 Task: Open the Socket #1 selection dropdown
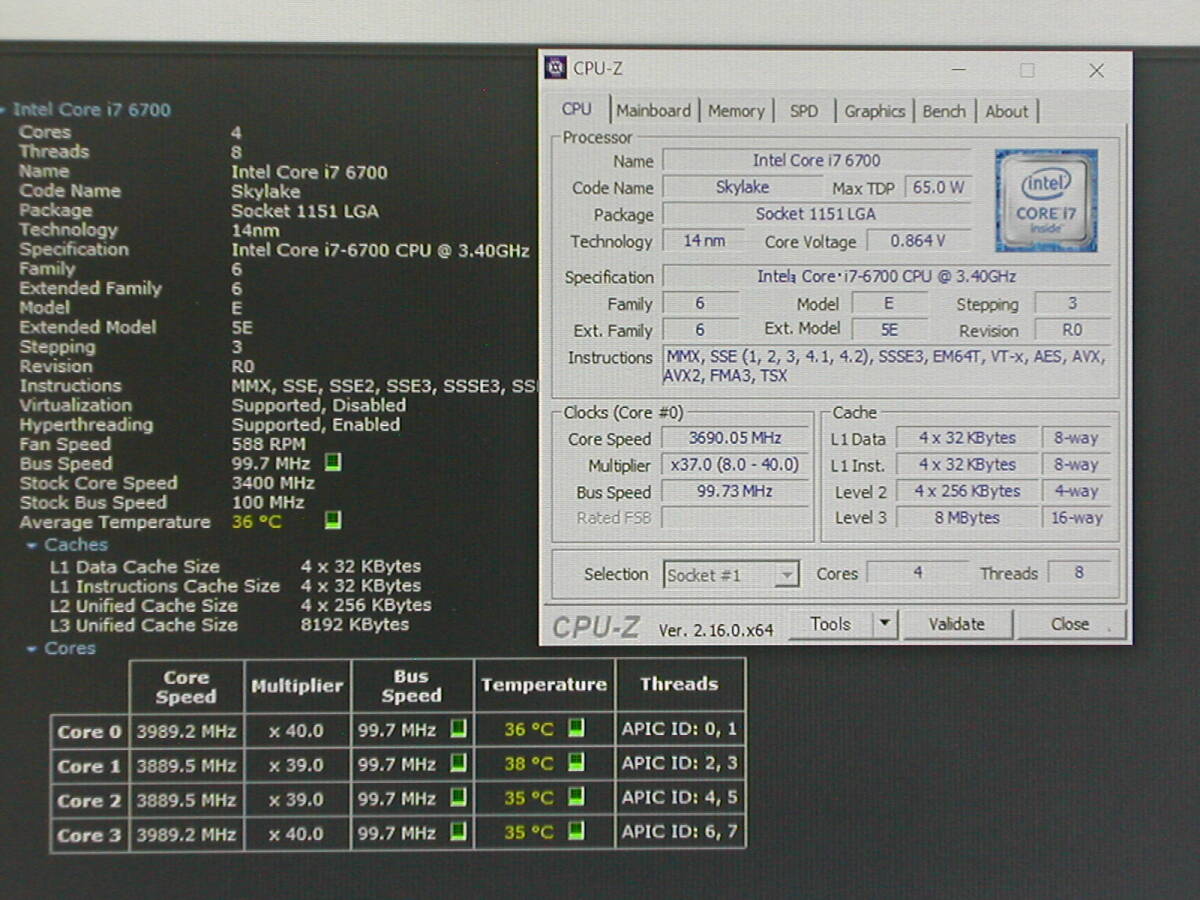786,575
